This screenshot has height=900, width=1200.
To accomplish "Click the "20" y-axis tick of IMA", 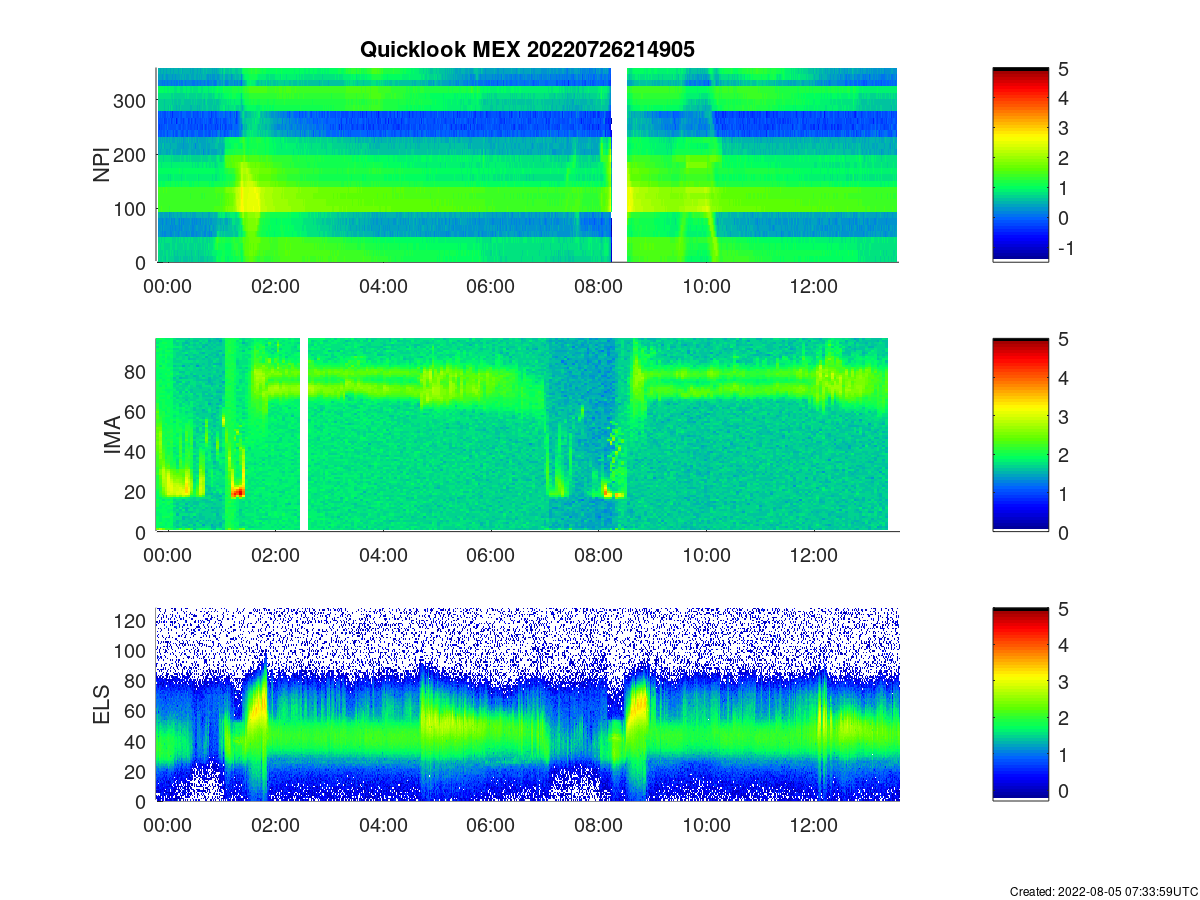I will (x=137, y=492).
